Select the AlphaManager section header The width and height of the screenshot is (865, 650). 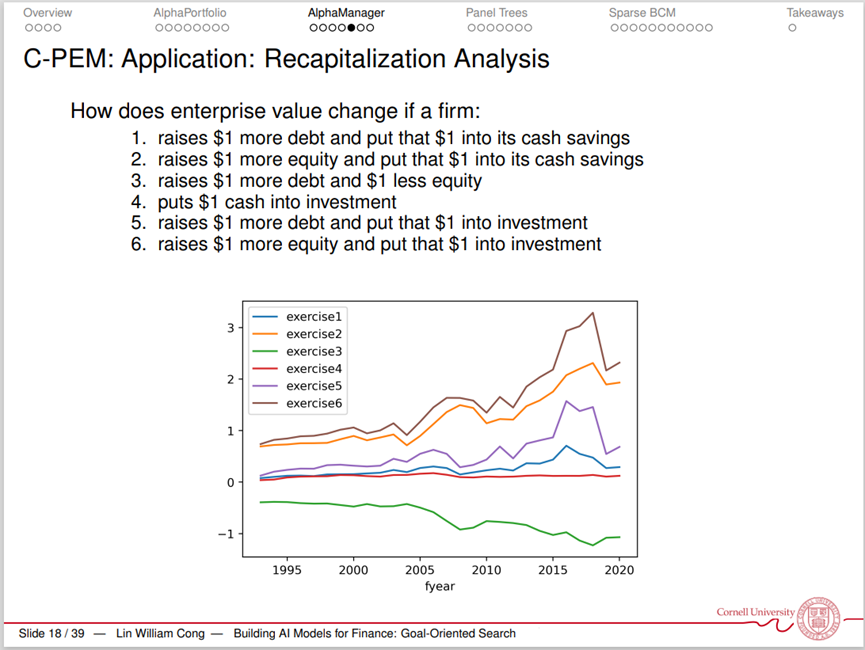pyautogui.click(x=346, y=13)
